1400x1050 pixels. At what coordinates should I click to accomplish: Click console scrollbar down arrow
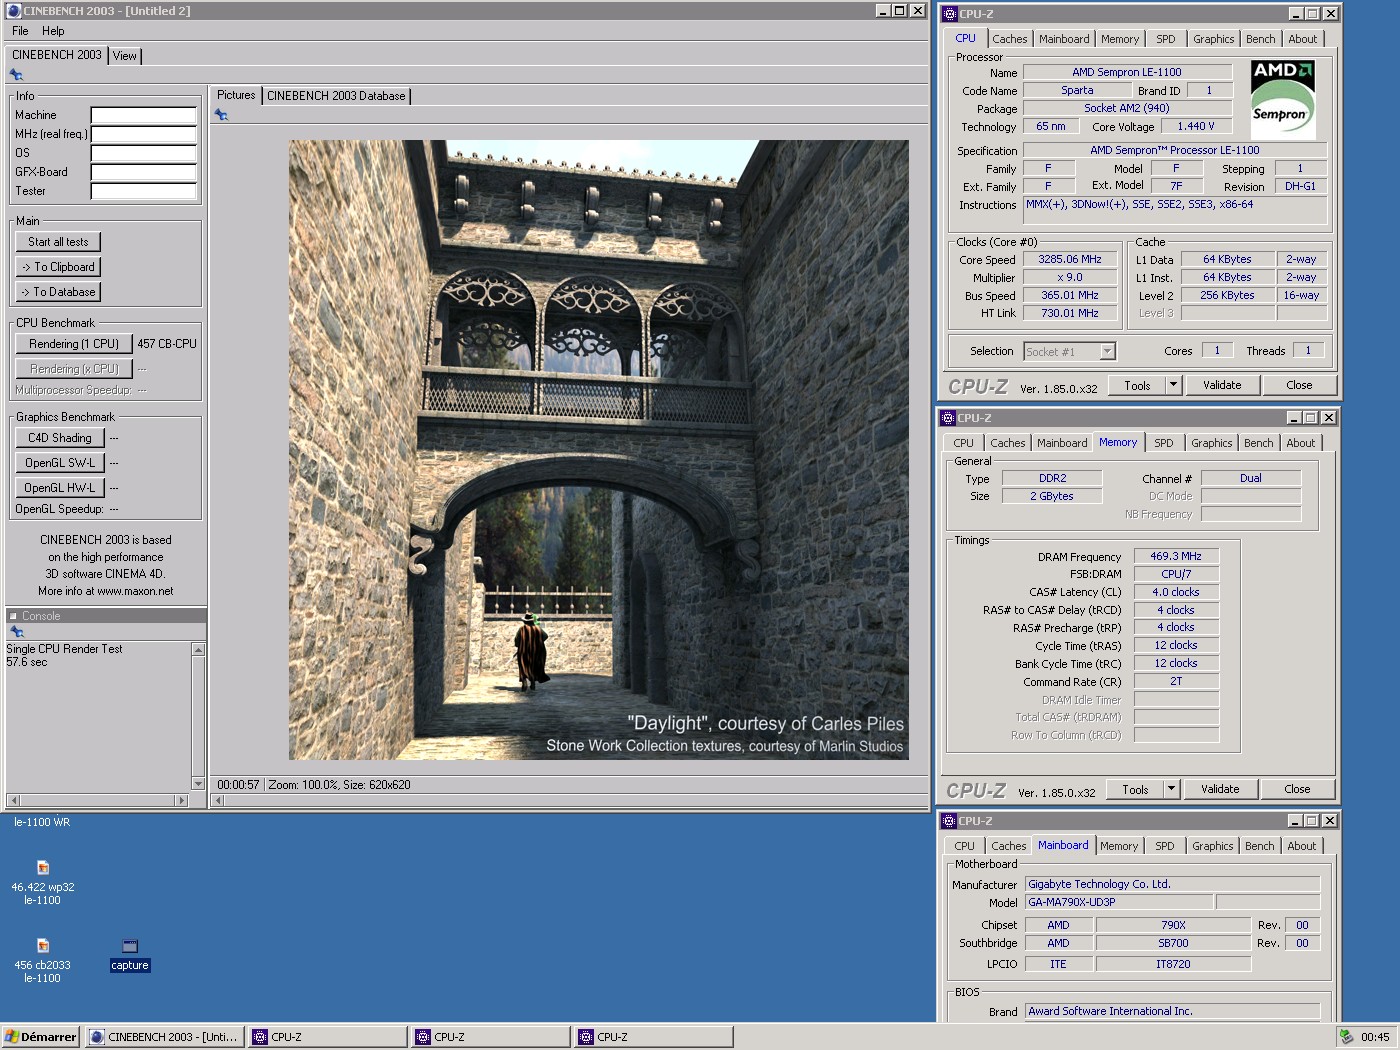click(198, 784)
